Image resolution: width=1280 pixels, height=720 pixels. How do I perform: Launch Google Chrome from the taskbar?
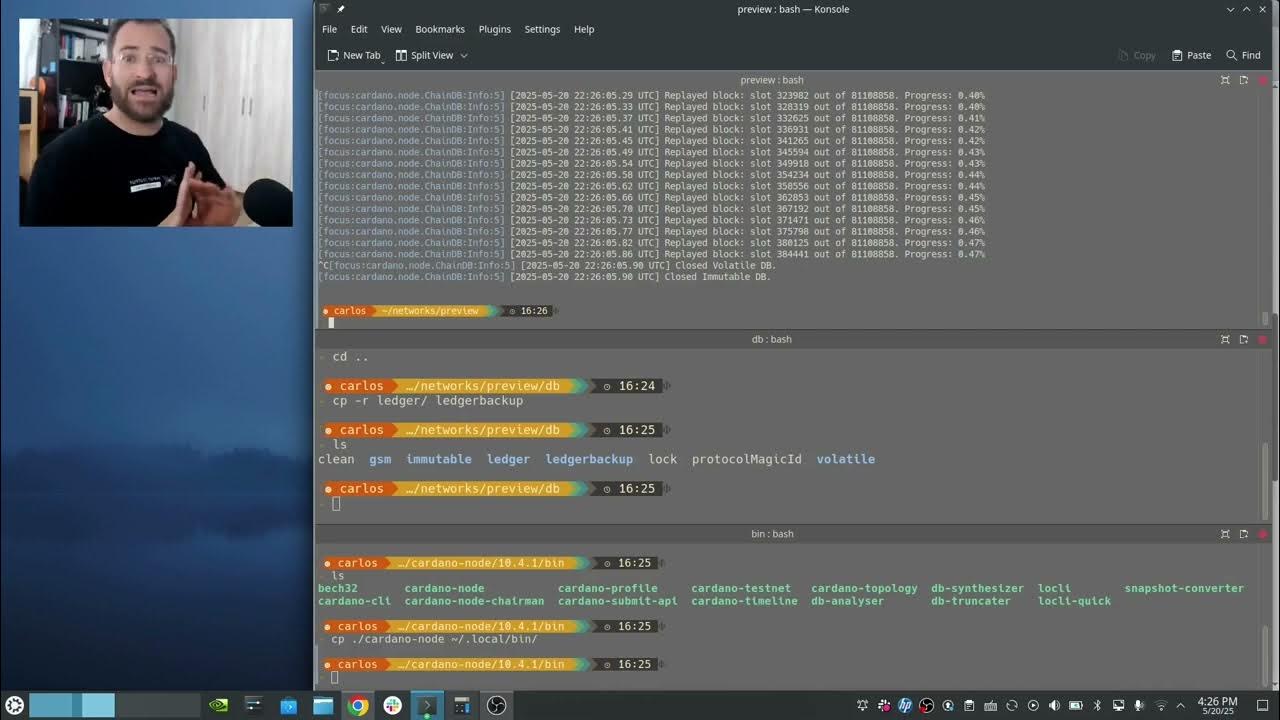tap(357, 705)
